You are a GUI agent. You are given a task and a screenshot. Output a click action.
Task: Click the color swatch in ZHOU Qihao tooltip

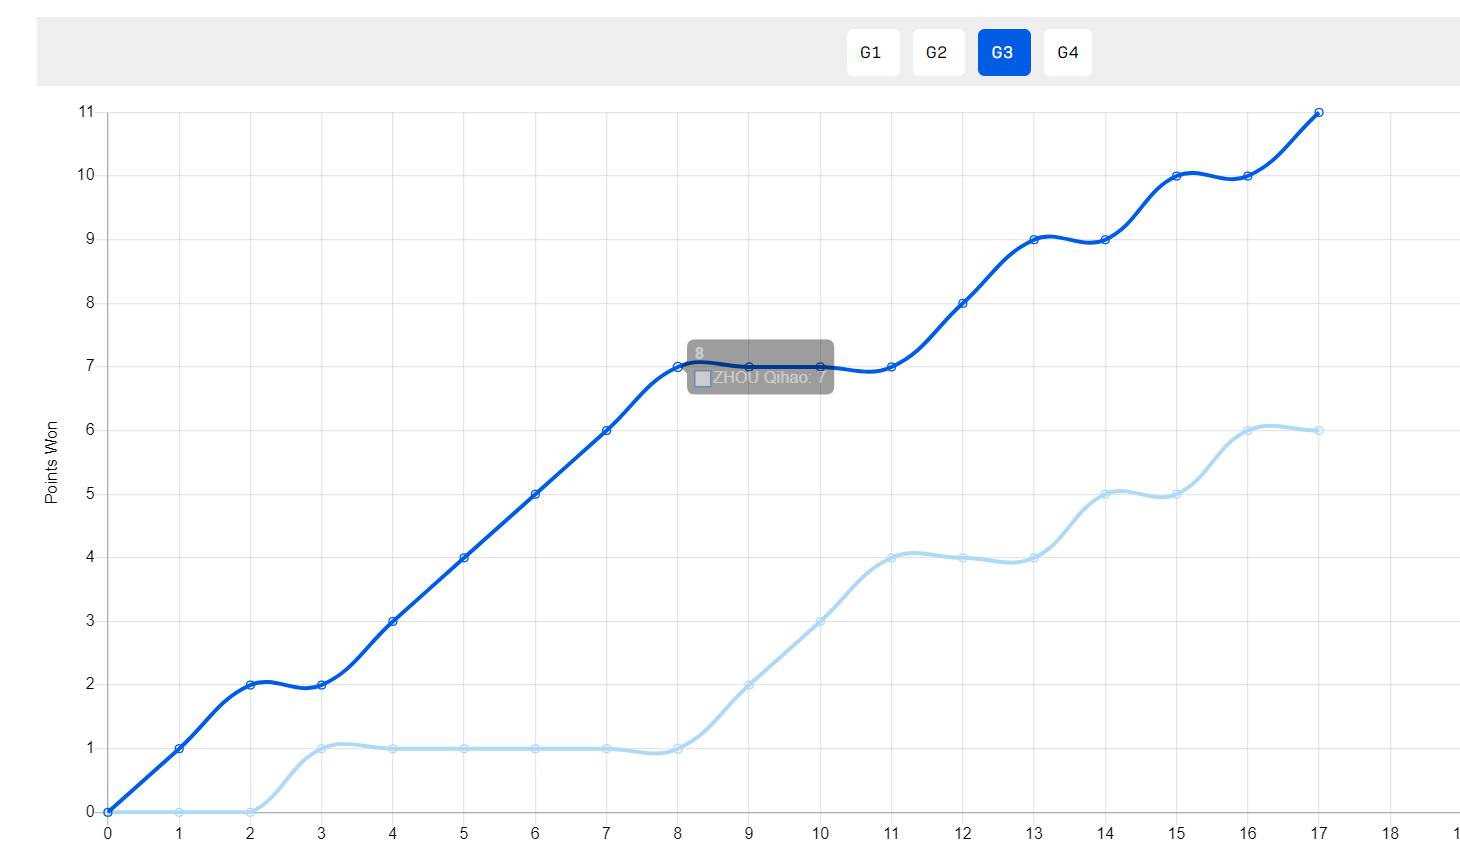coord(703,378)
